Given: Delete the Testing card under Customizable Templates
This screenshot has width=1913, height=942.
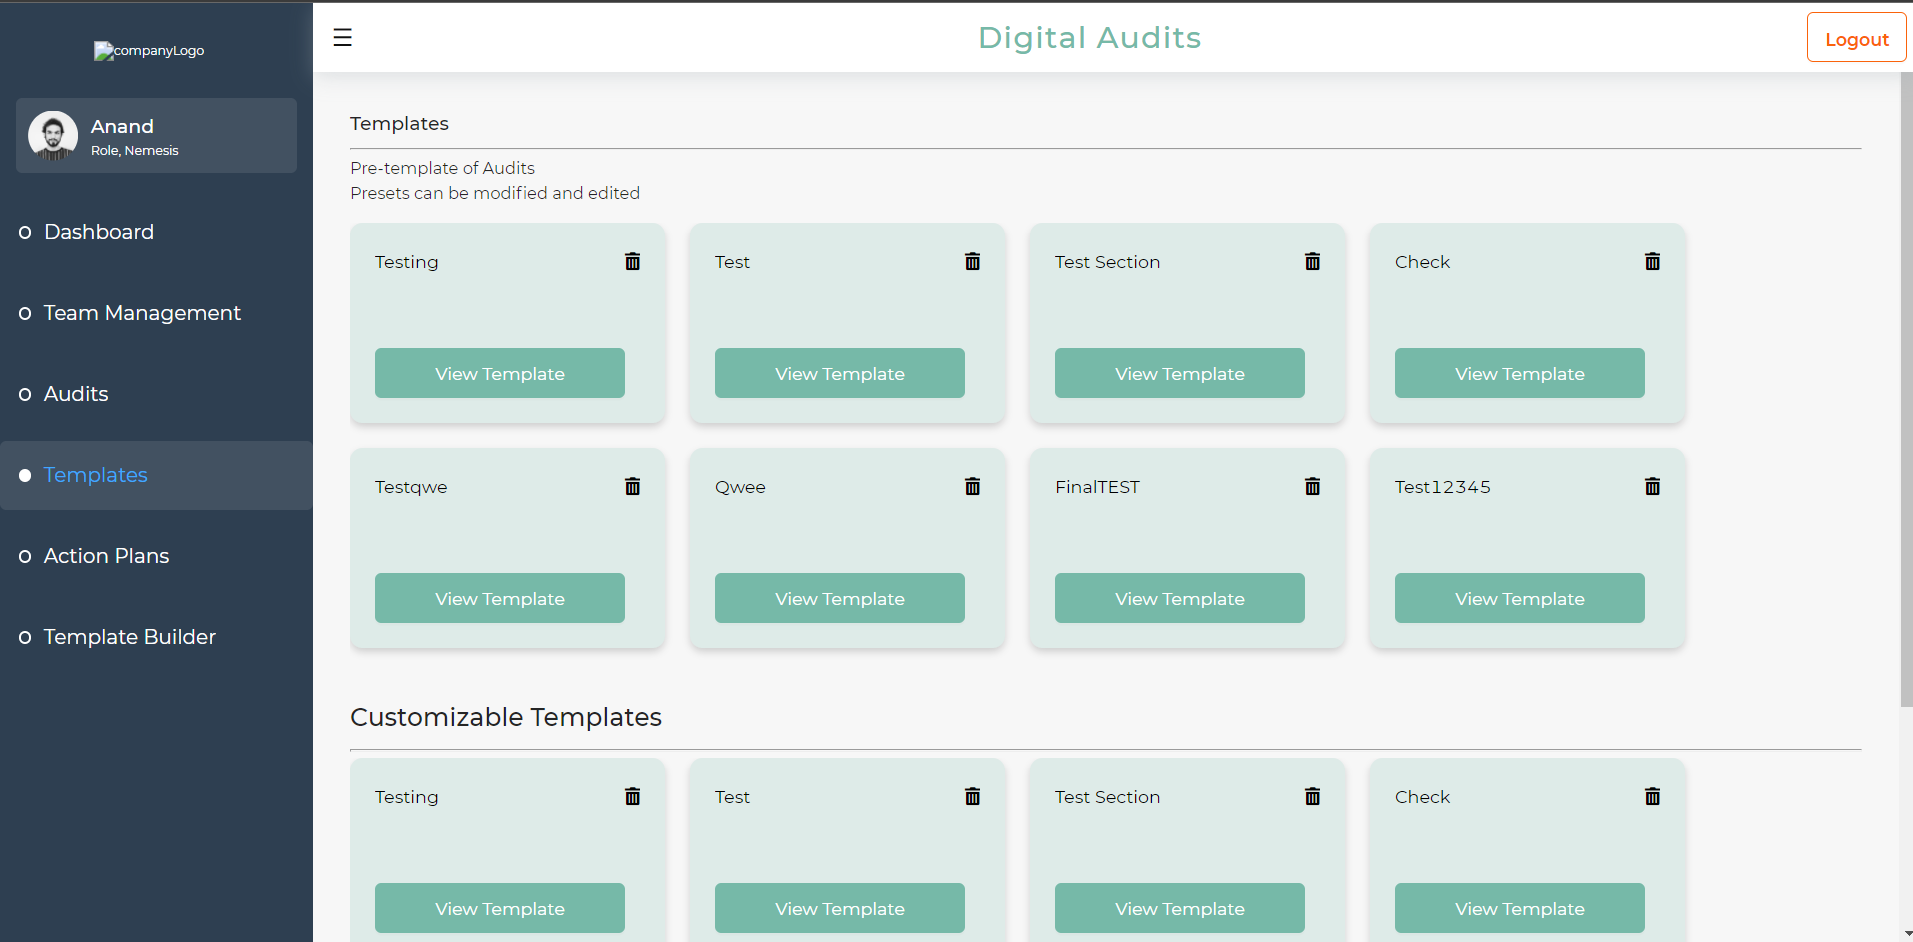Looking at the screenshot, I should point(633,796).
